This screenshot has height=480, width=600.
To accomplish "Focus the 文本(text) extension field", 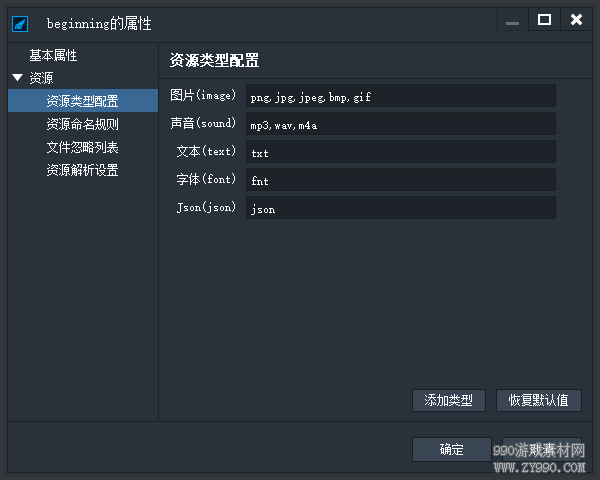I will [401, 152].
